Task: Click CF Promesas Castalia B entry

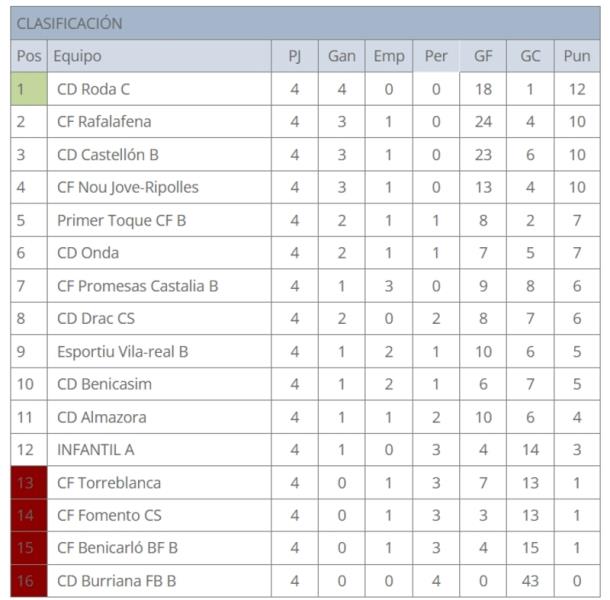Action: [x=138, y=286]
